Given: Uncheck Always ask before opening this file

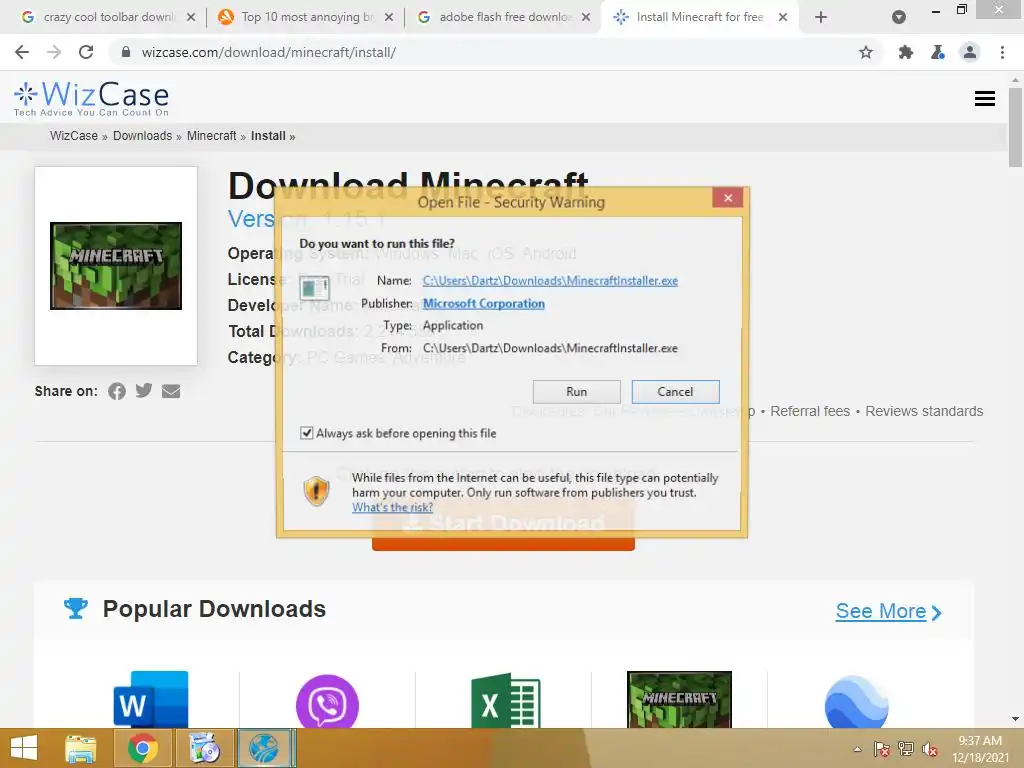Looking at the screenshot, I should pos(306,433).
